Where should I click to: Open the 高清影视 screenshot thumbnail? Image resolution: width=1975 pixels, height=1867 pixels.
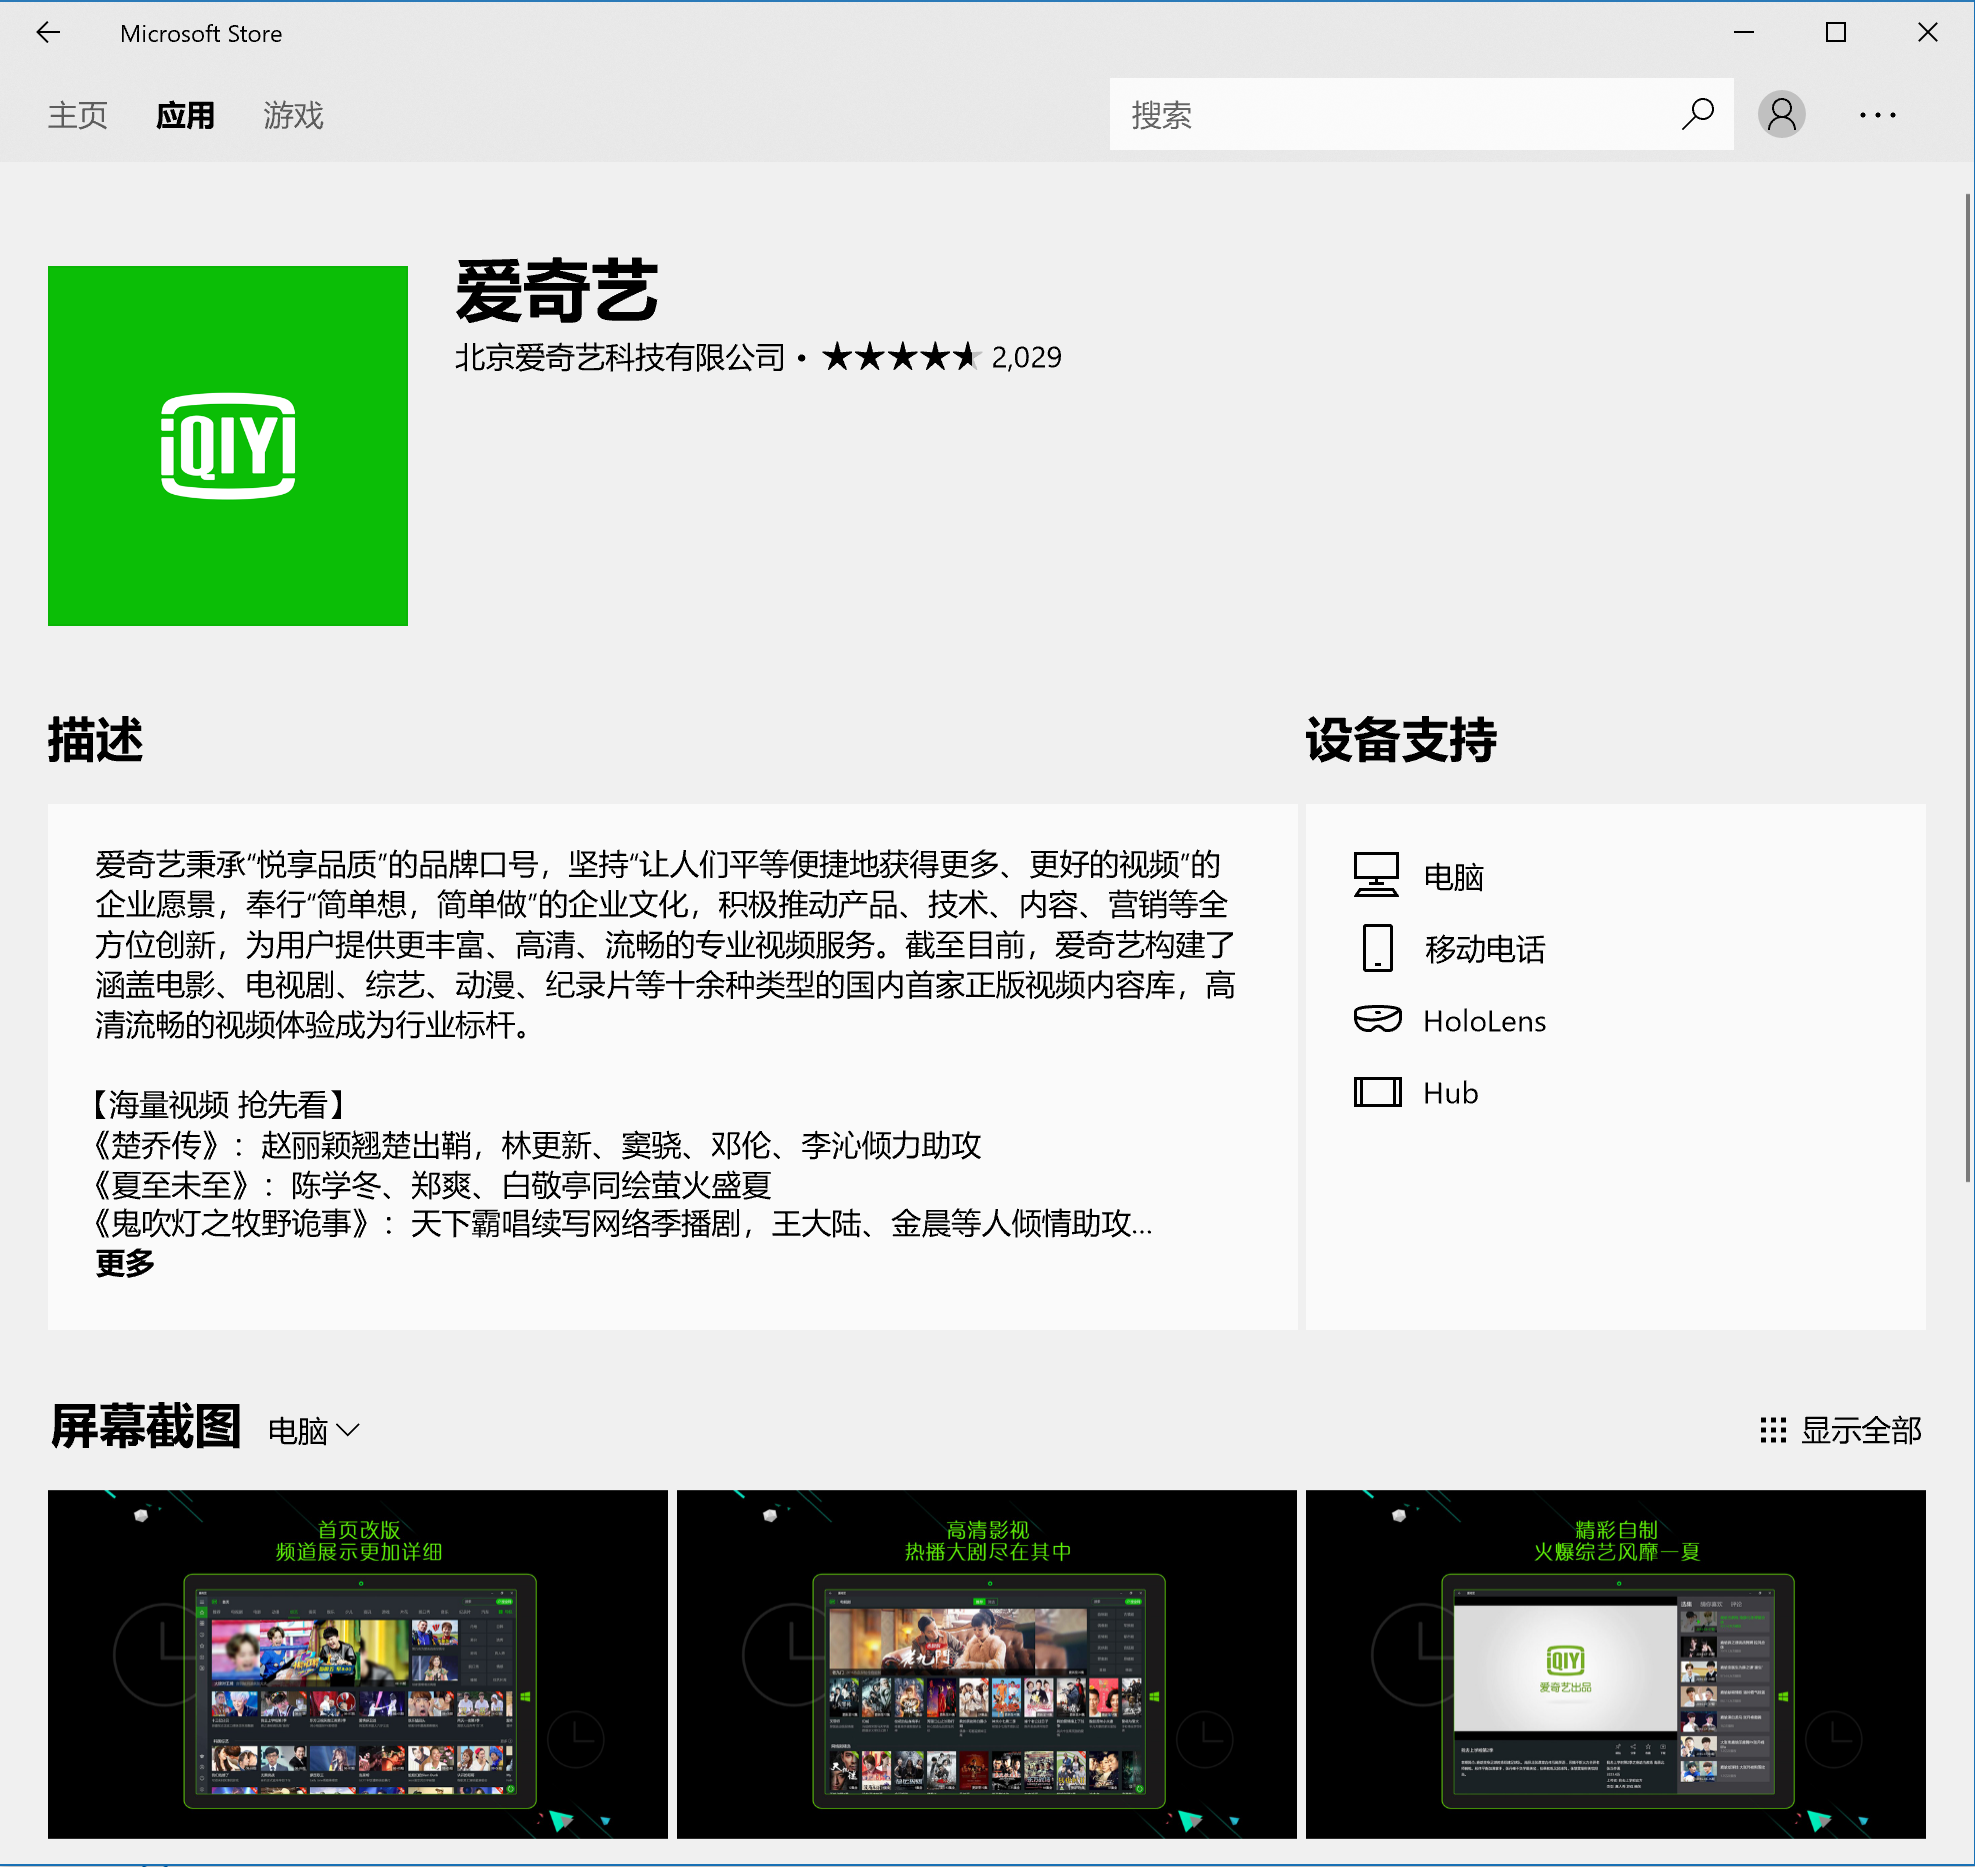987,1664
